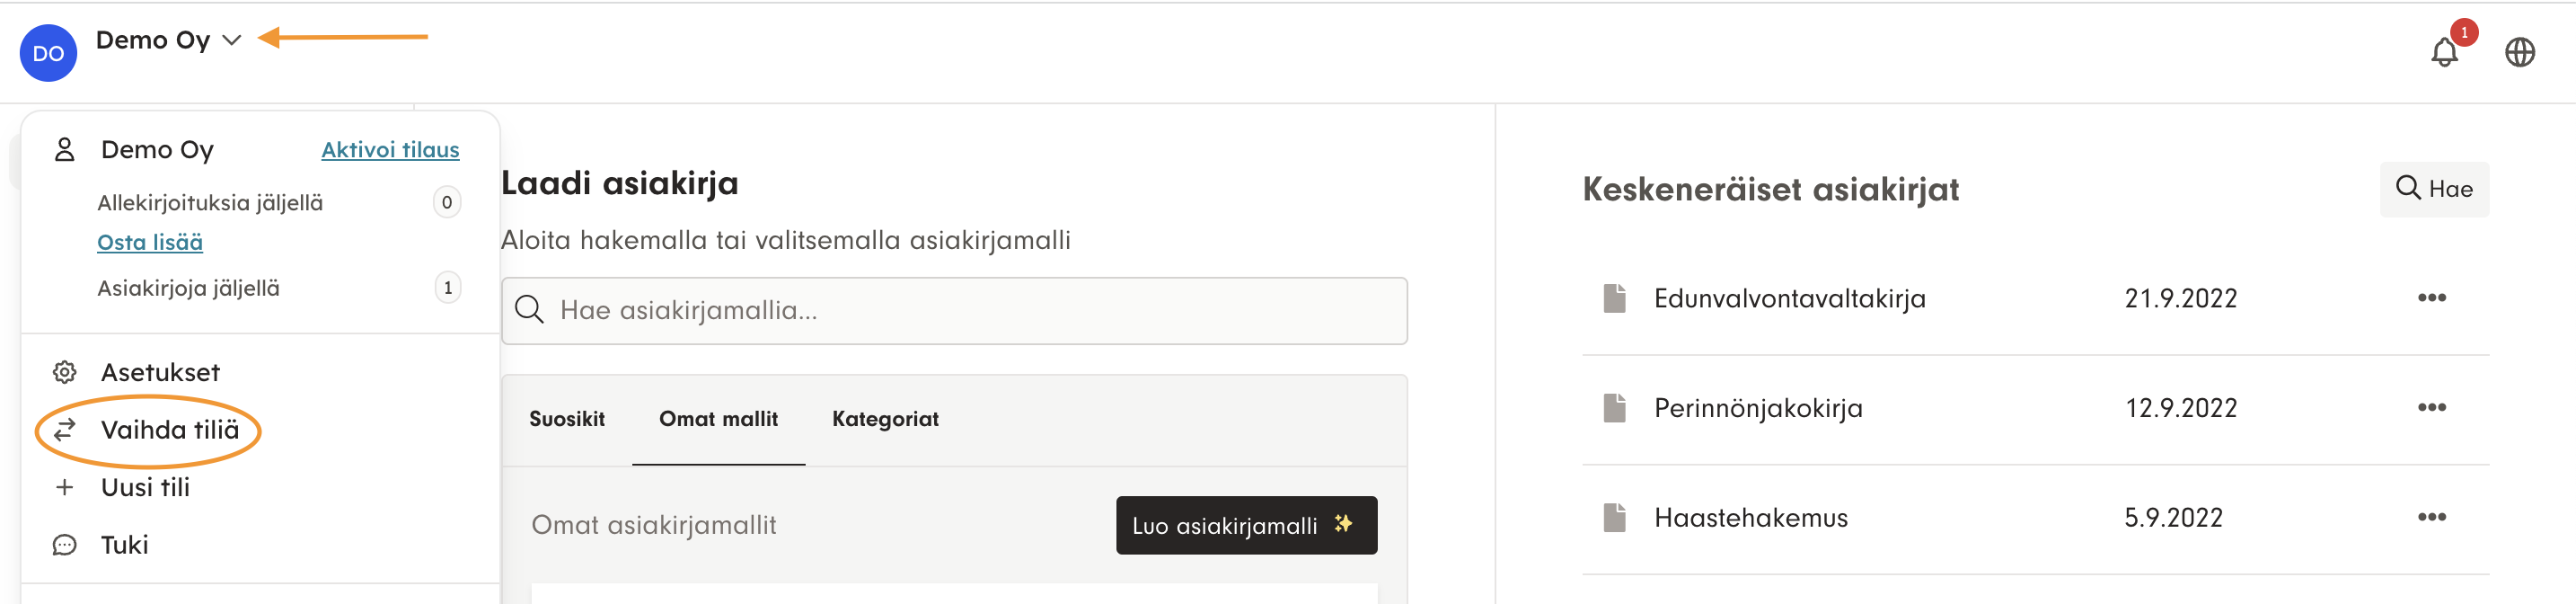Open options for Edunvalvontavaltakirja

click(2431, 298)
